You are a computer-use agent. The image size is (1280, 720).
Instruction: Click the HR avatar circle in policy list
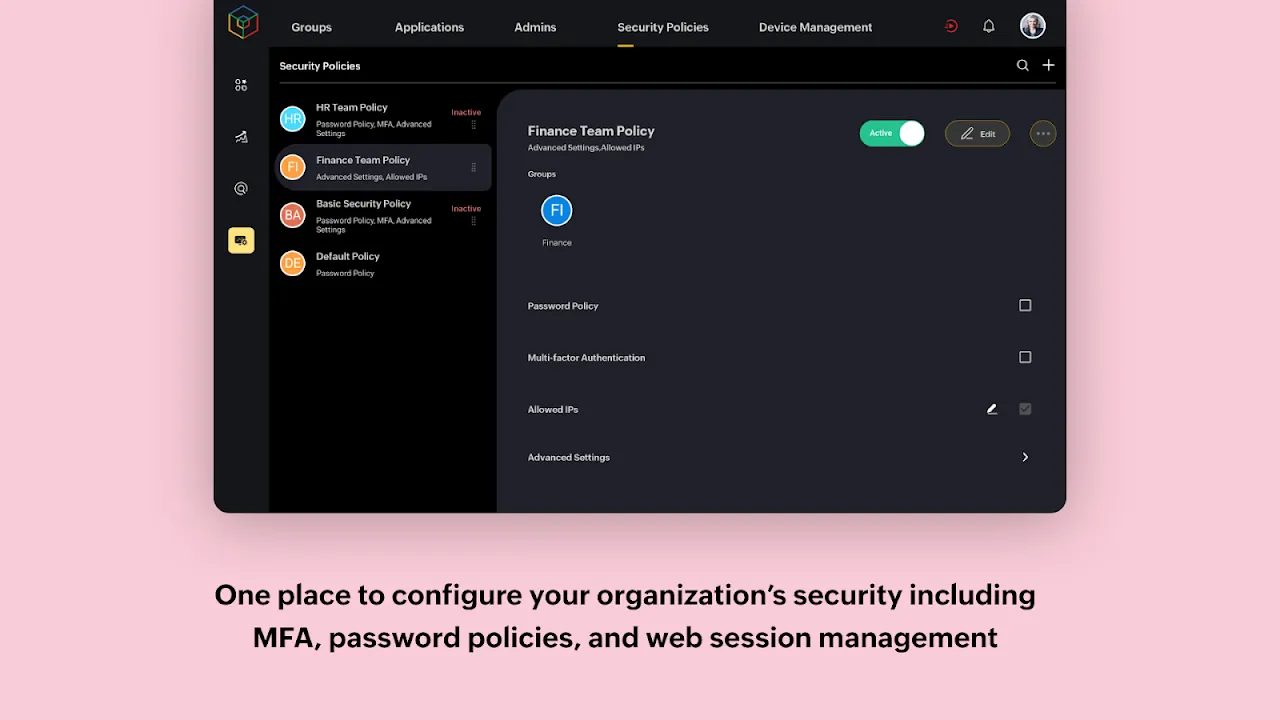tap(292, 119)
